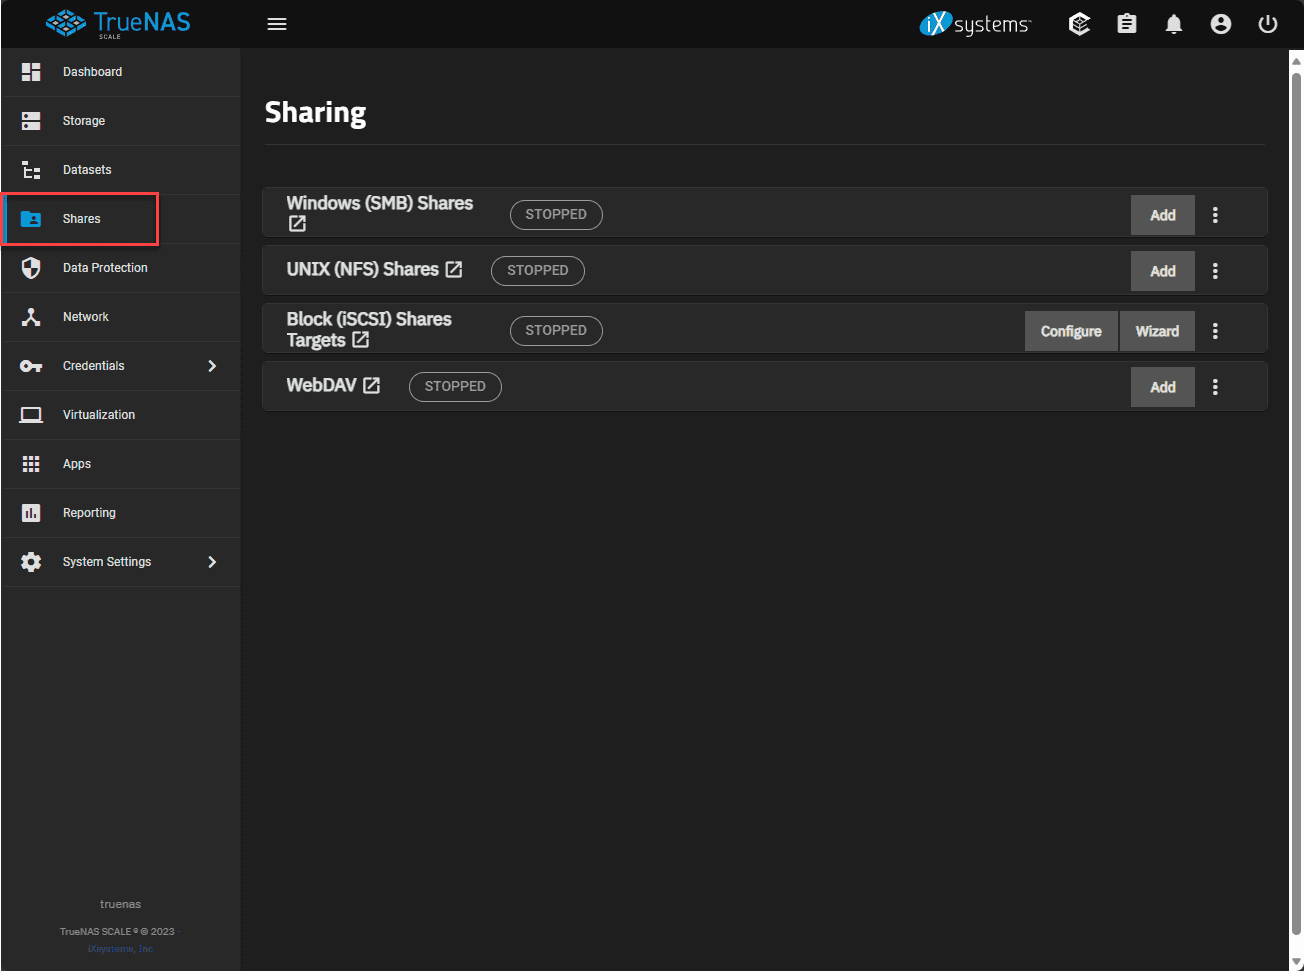Open the external link beside UNIX (NFS) Shares
This screenshot has width=1304, height=971.
[x=455, y=268]
